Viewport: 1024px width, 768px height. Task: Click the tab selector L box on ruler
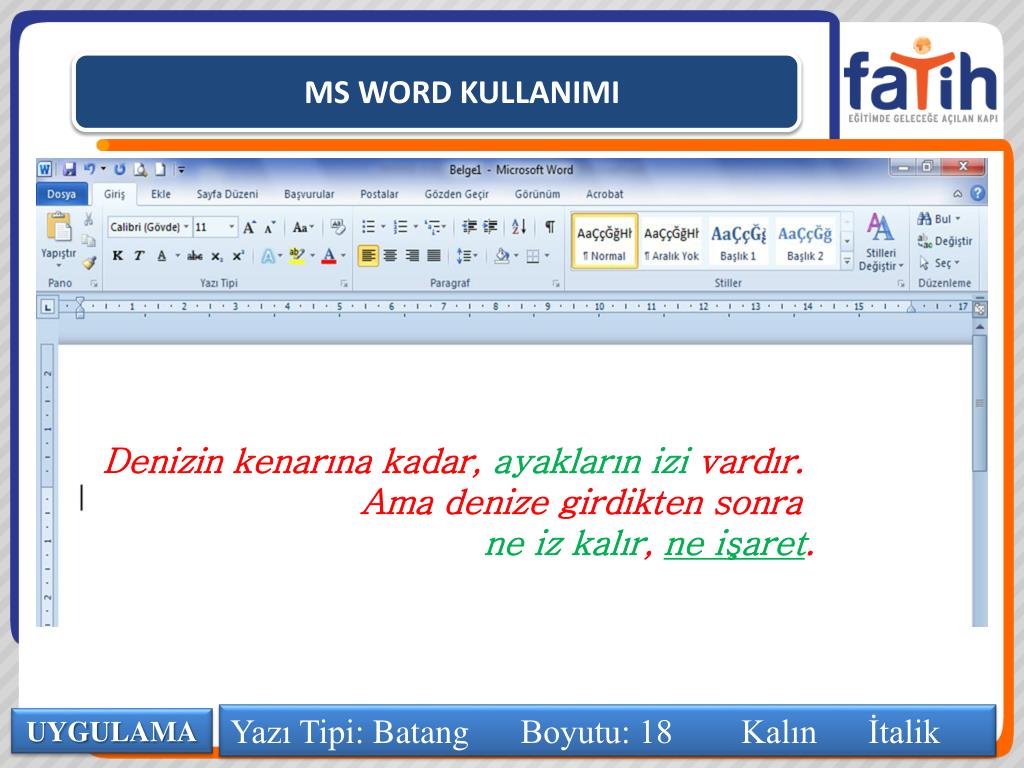47,306
